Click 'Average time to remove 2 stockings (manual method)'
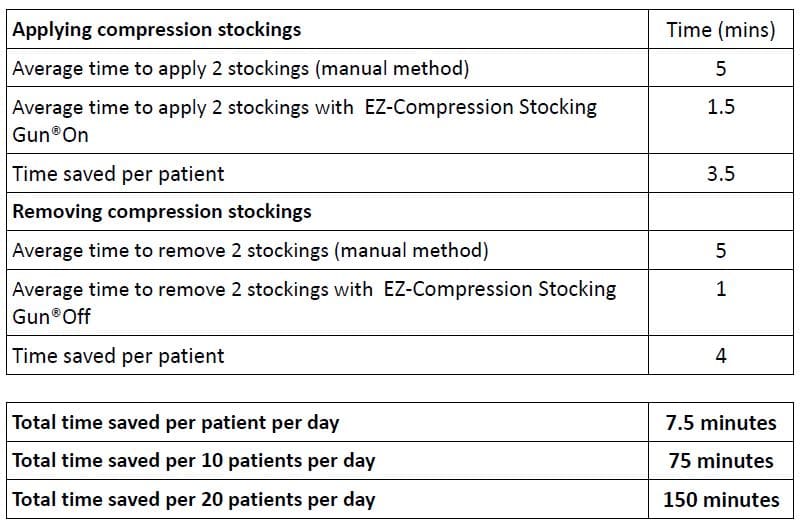 click(250, 250)
